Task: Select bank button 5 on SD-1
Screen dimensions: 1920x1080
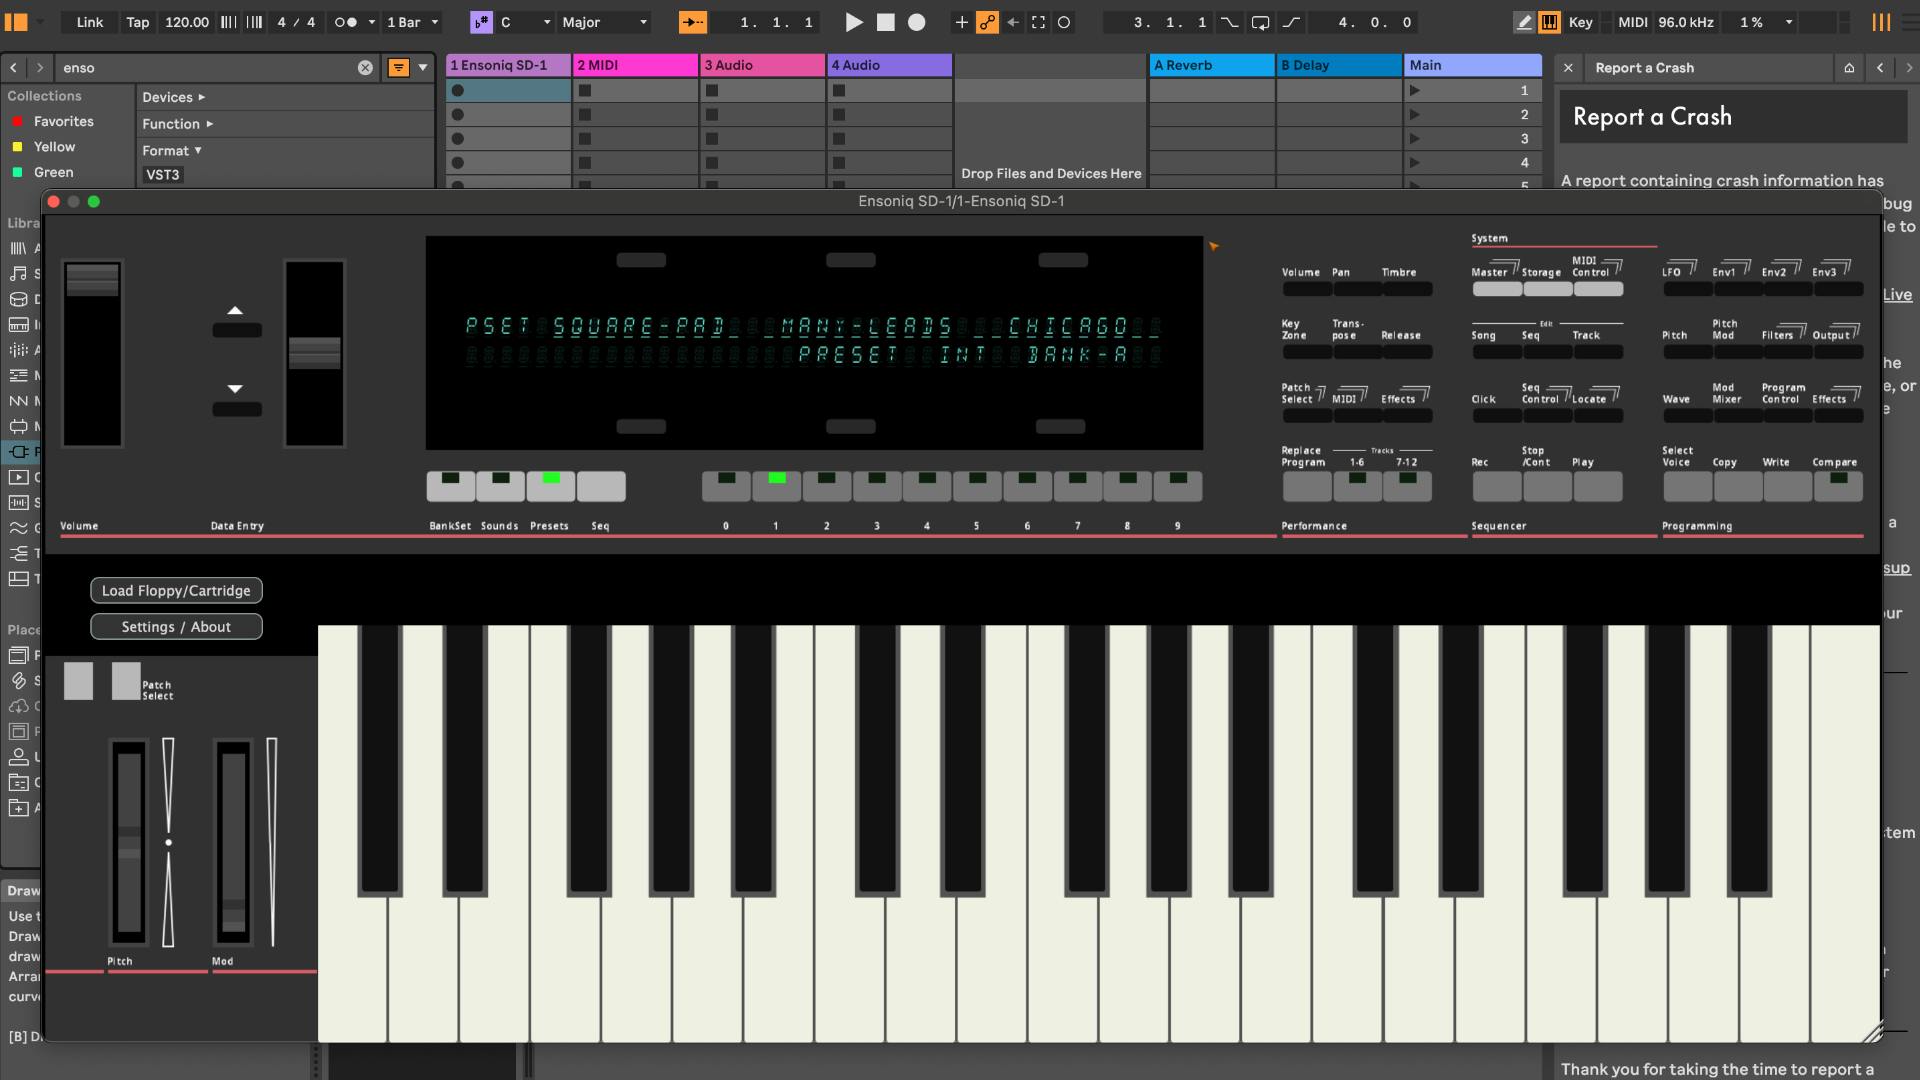Action: (977, 486)
